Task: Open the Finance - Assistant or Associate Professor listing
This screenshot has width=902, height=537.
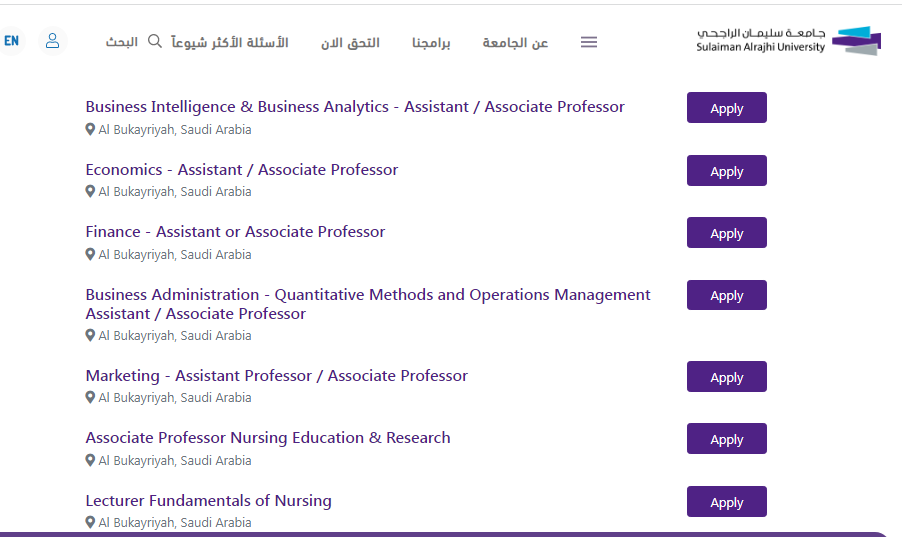Action: [235, 232]
